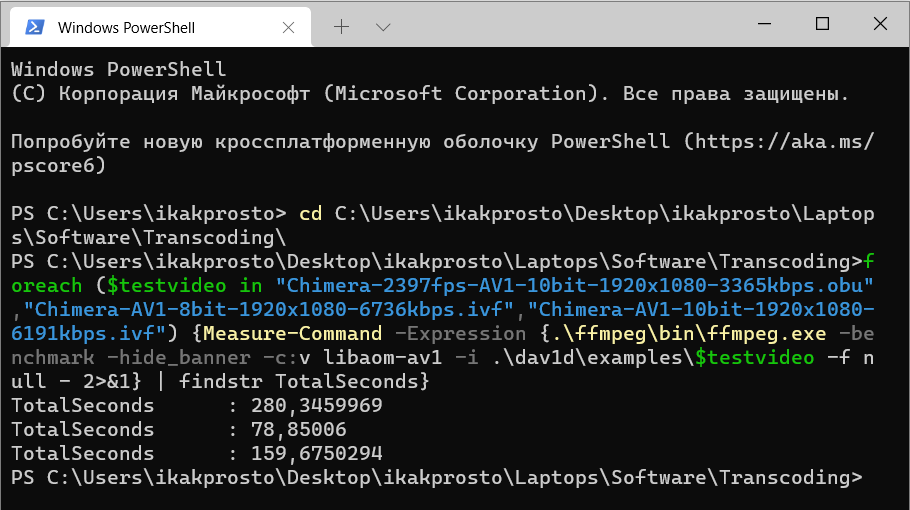Minimize the terminal window

[x=764, y=24]
